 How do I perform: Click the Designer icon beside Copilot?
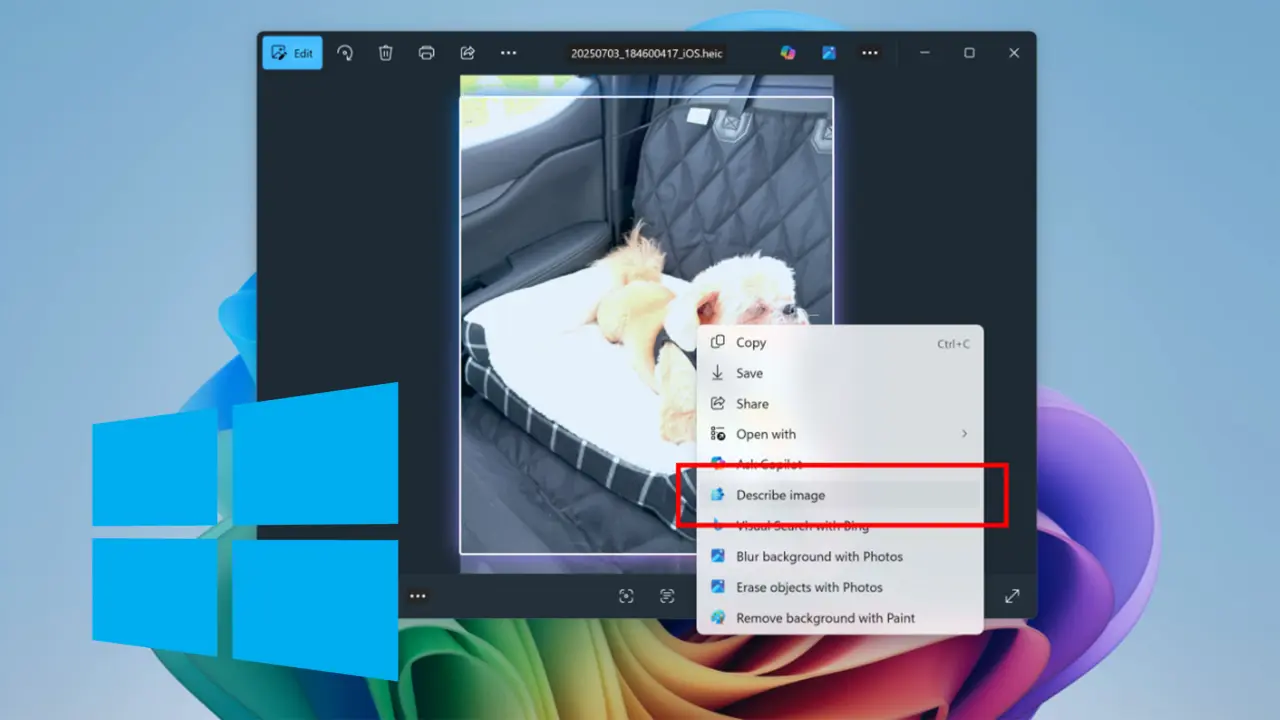click(829, 53)
